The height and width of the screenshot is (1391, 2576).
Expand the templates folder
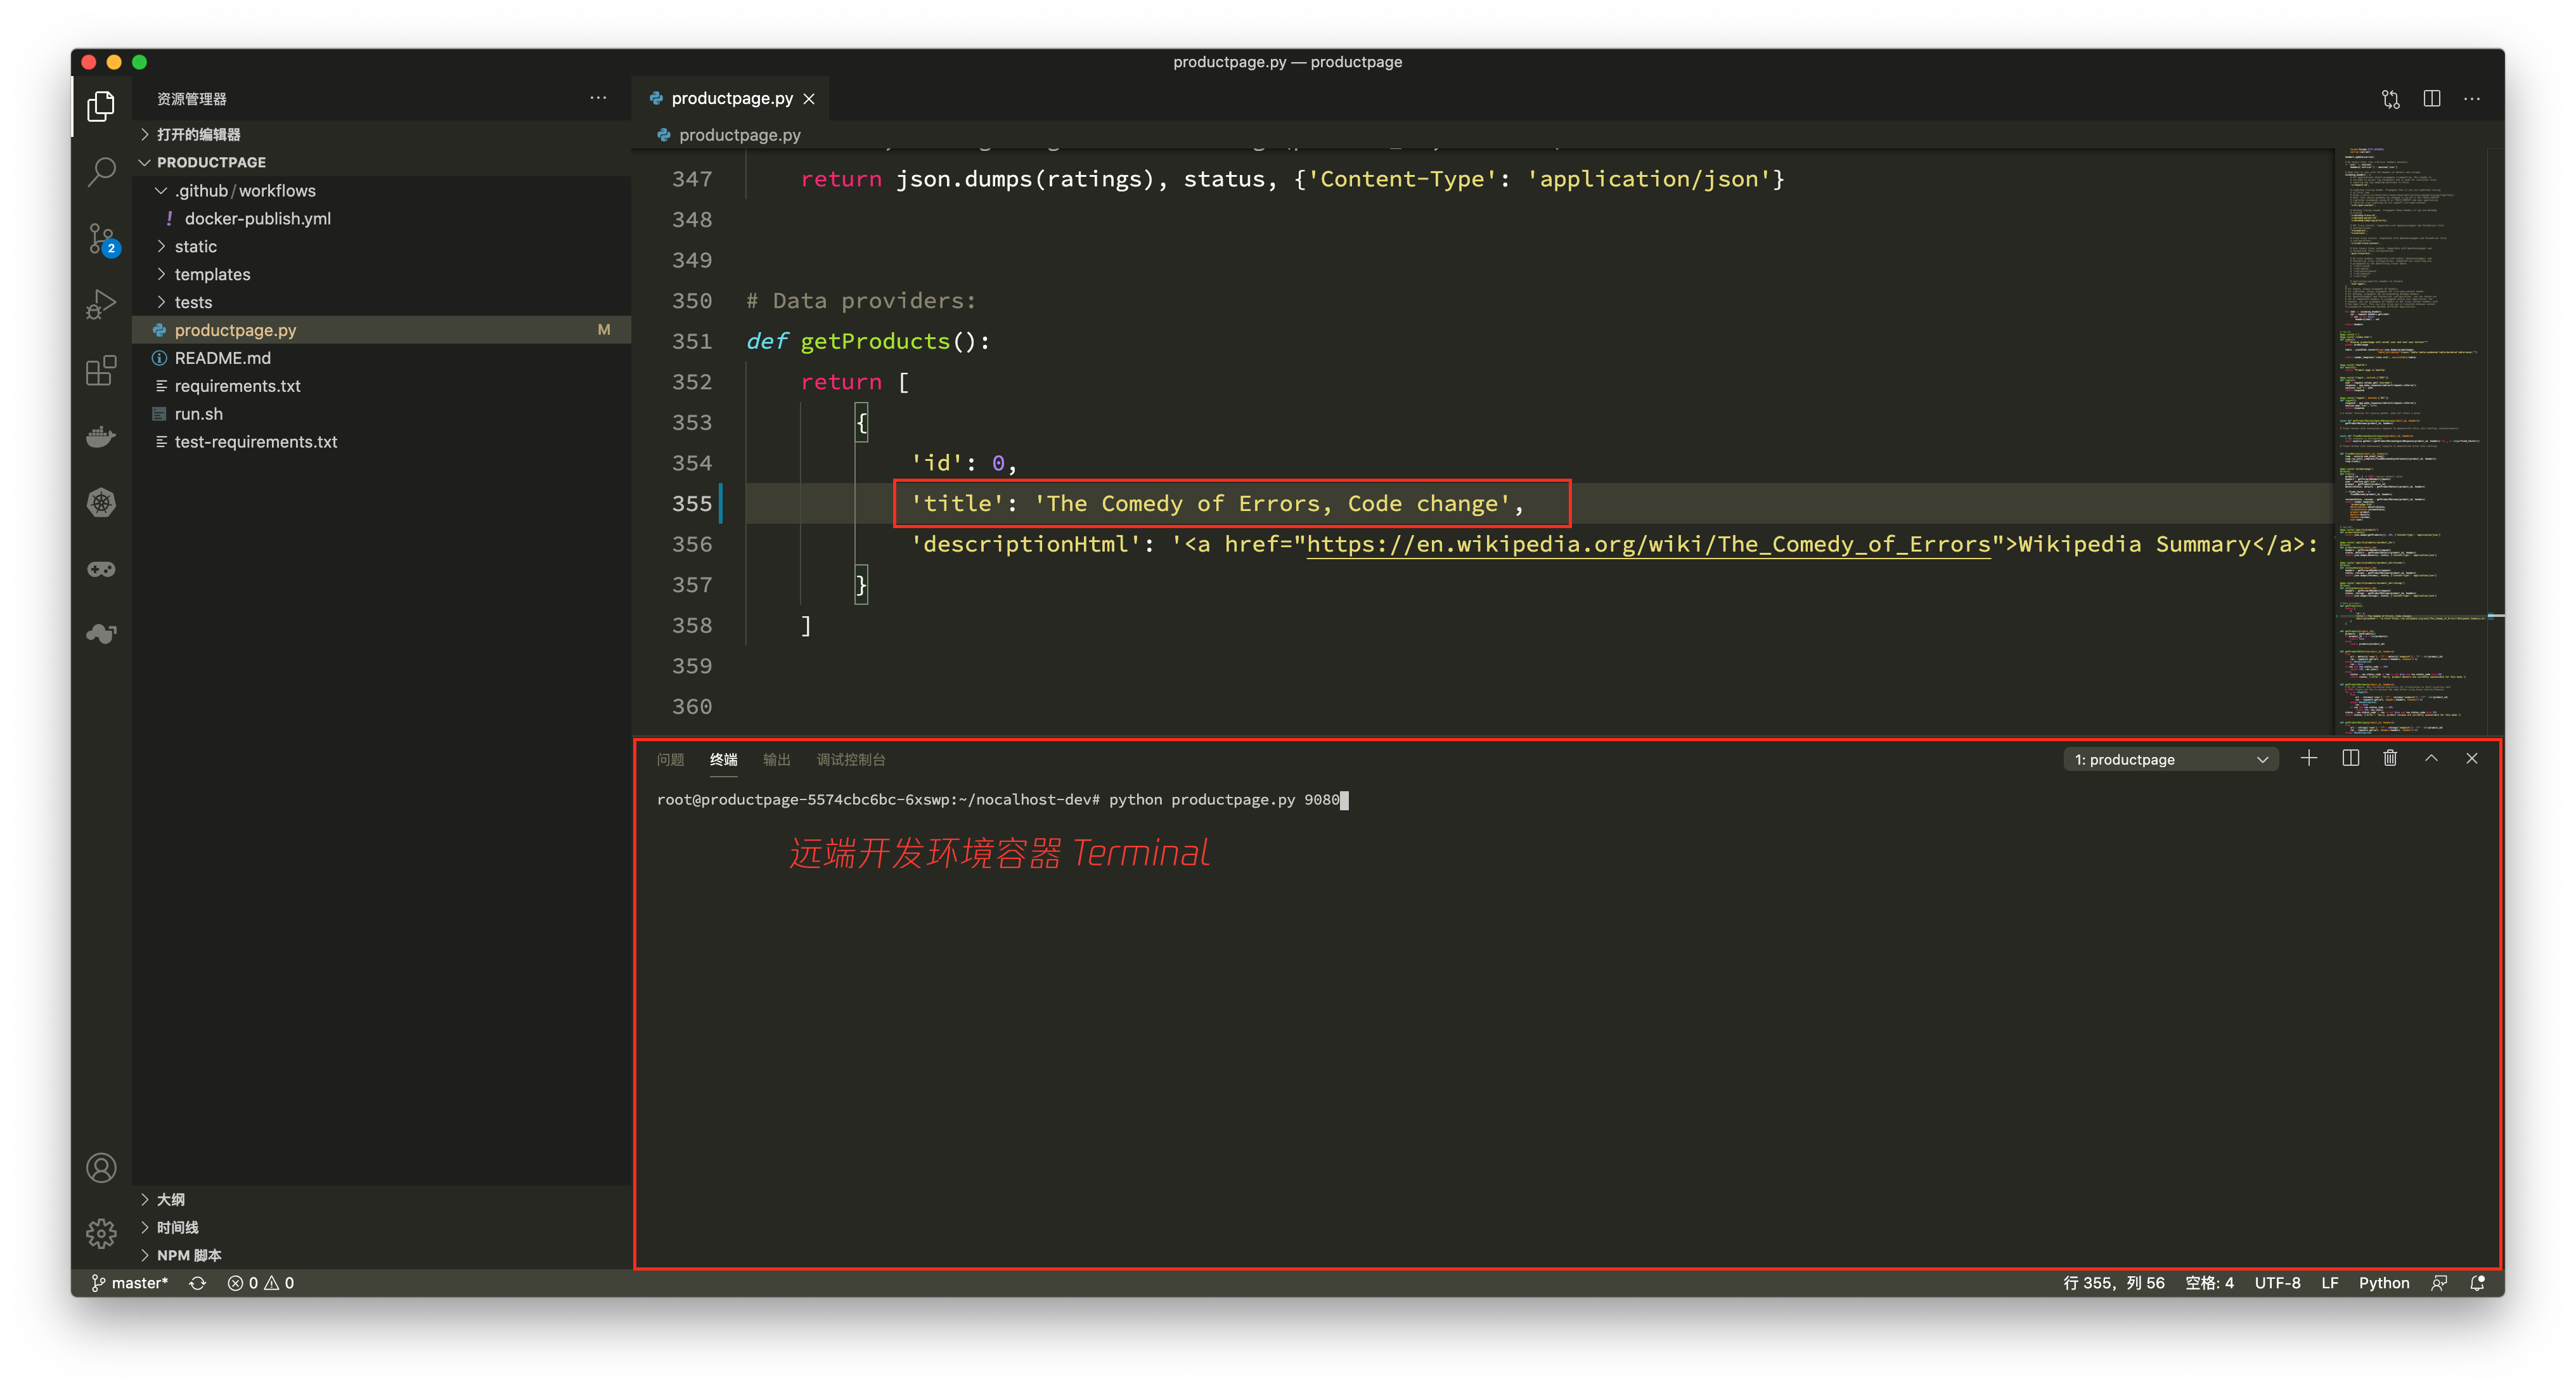[x=212, y=274]
